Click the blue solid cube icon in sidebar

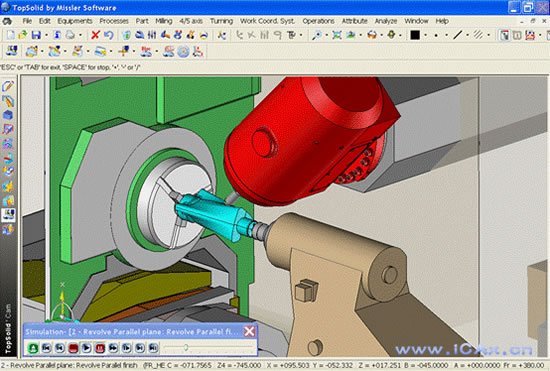point(8,115)
